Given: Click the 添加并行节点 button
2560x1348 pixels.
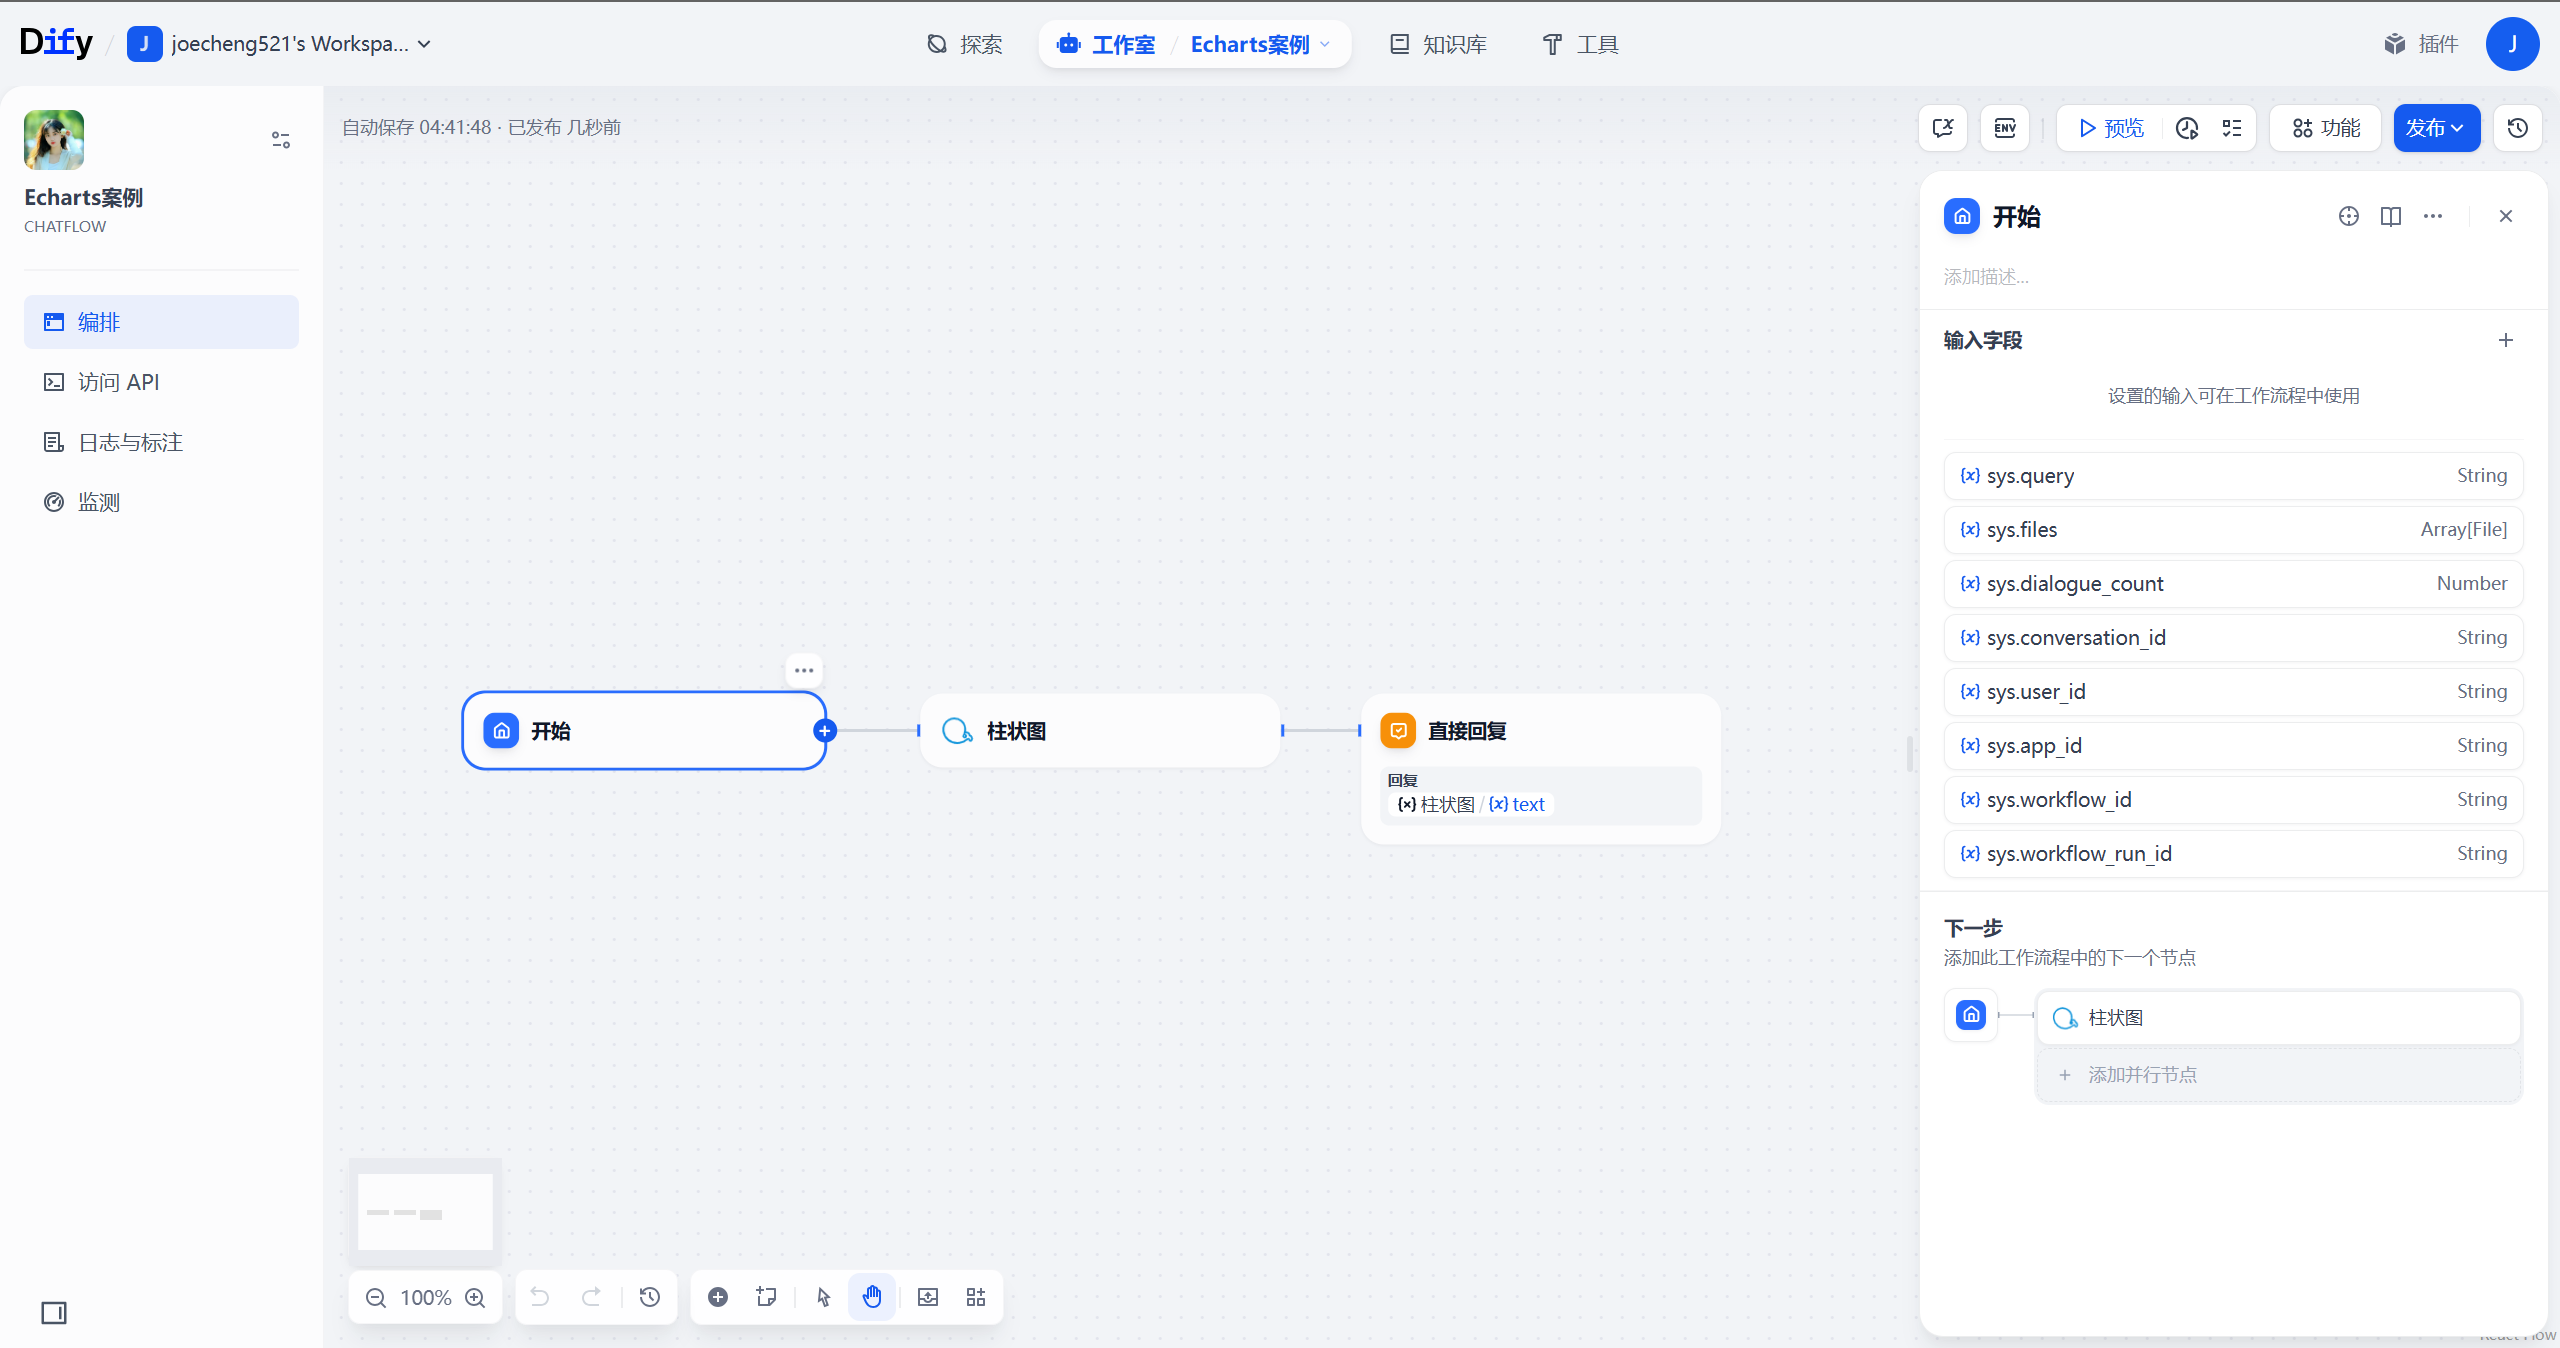Looking at the screenshot, I should (2142, 1074).
